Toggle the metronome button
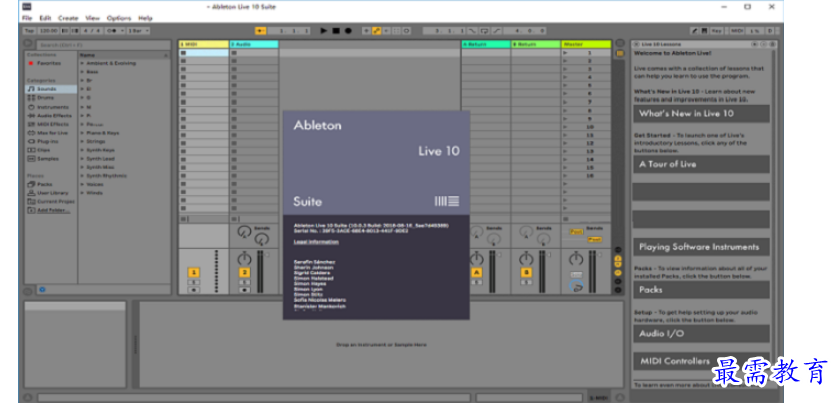This screenshot has width=836, height=403. click(x=115, y=31)
